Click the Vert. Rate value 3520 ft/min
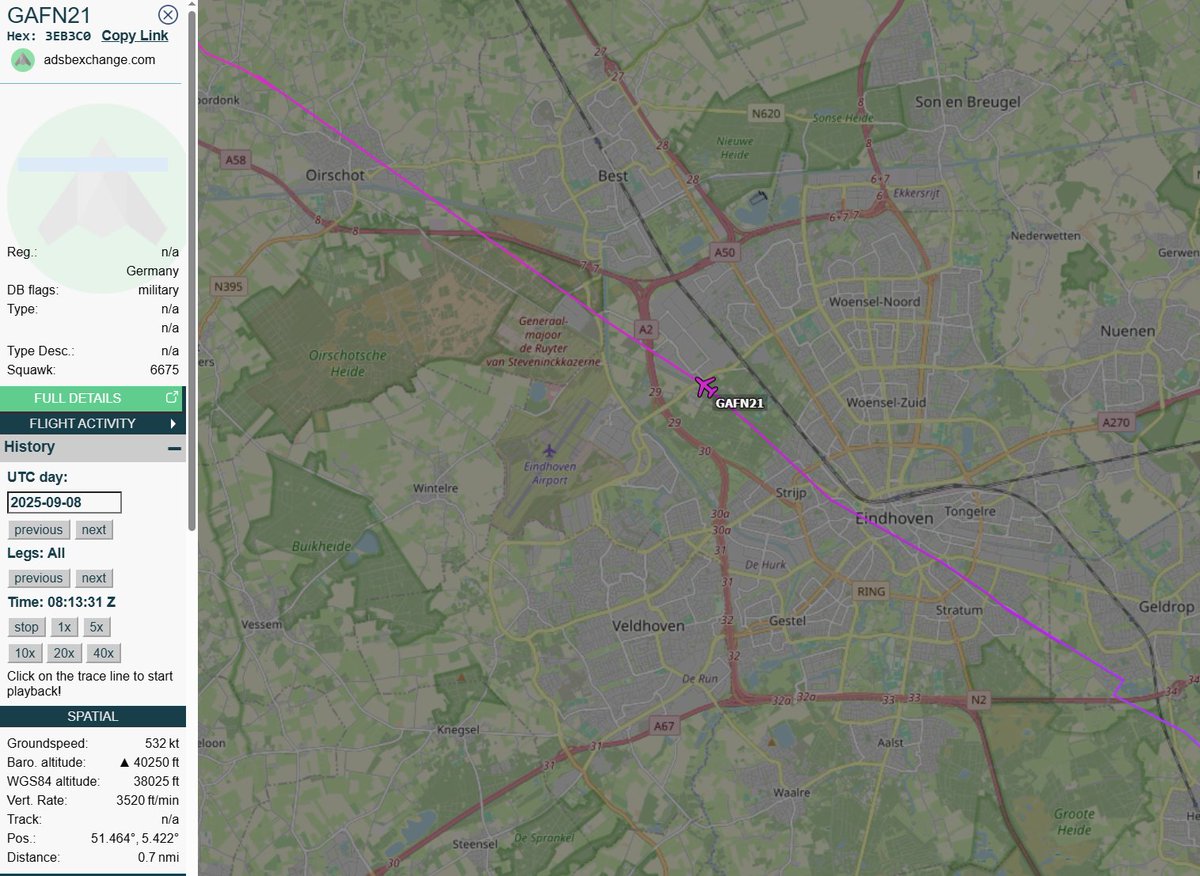The image size is (1200, 876). point(148,801)
